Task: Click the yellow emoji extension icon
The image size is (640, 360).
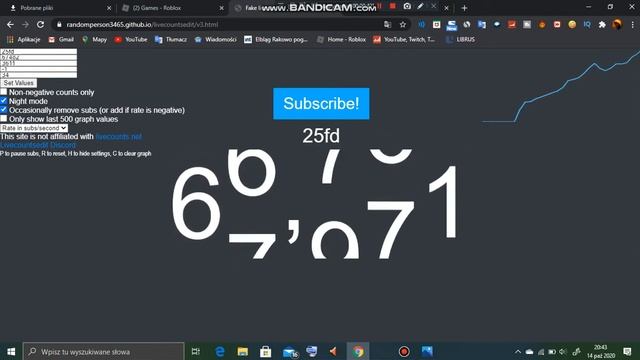Action: (572, 24)
